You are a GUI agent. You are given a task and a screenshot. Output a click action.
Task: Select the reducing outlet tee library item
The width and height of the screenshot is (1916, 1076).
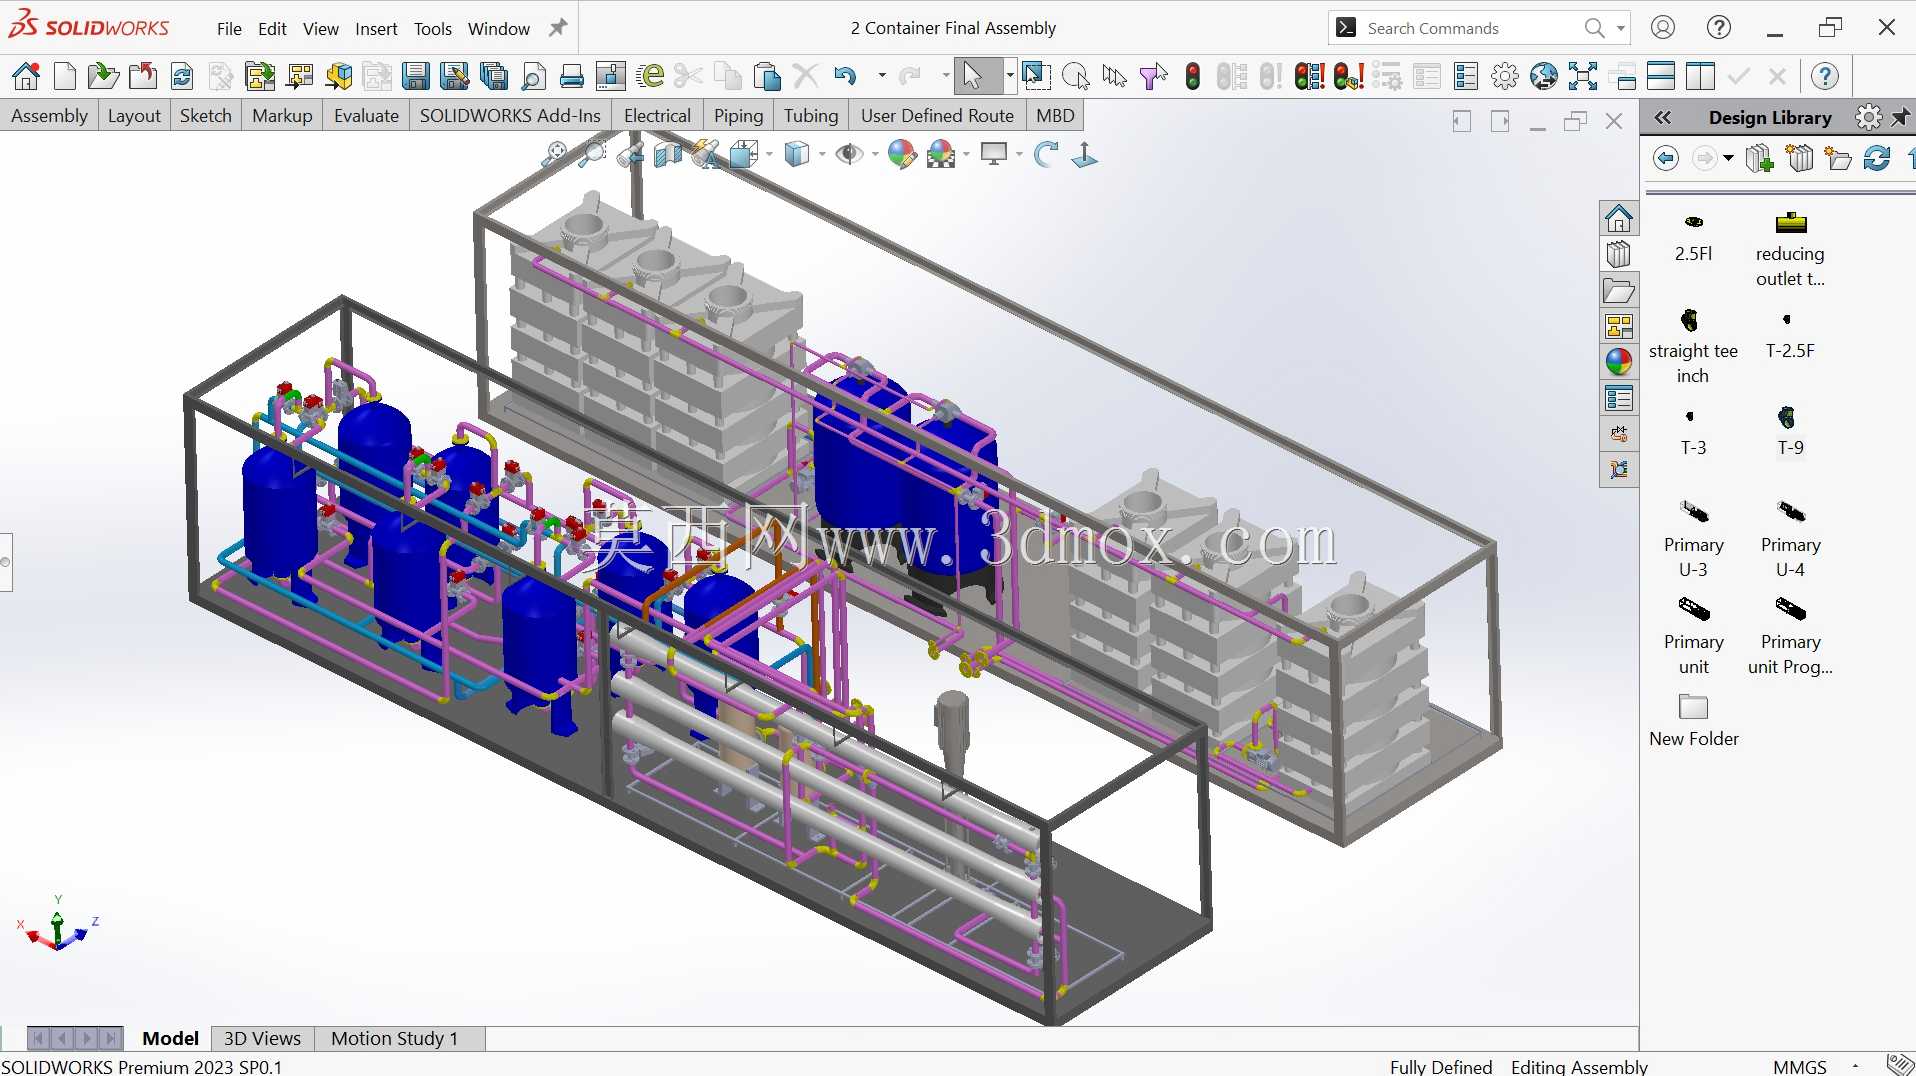(1790, 250)
